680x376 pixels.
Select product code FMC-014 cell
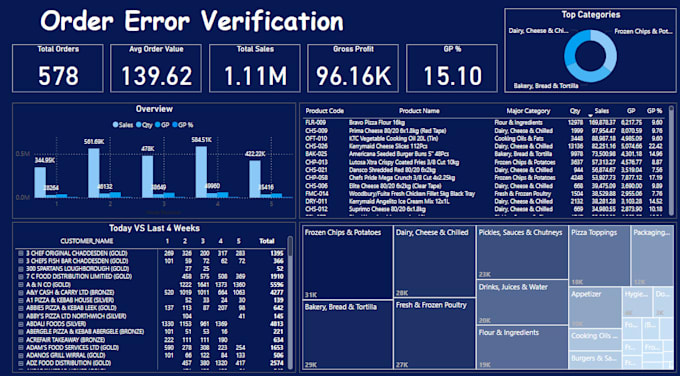click(317, 194)
